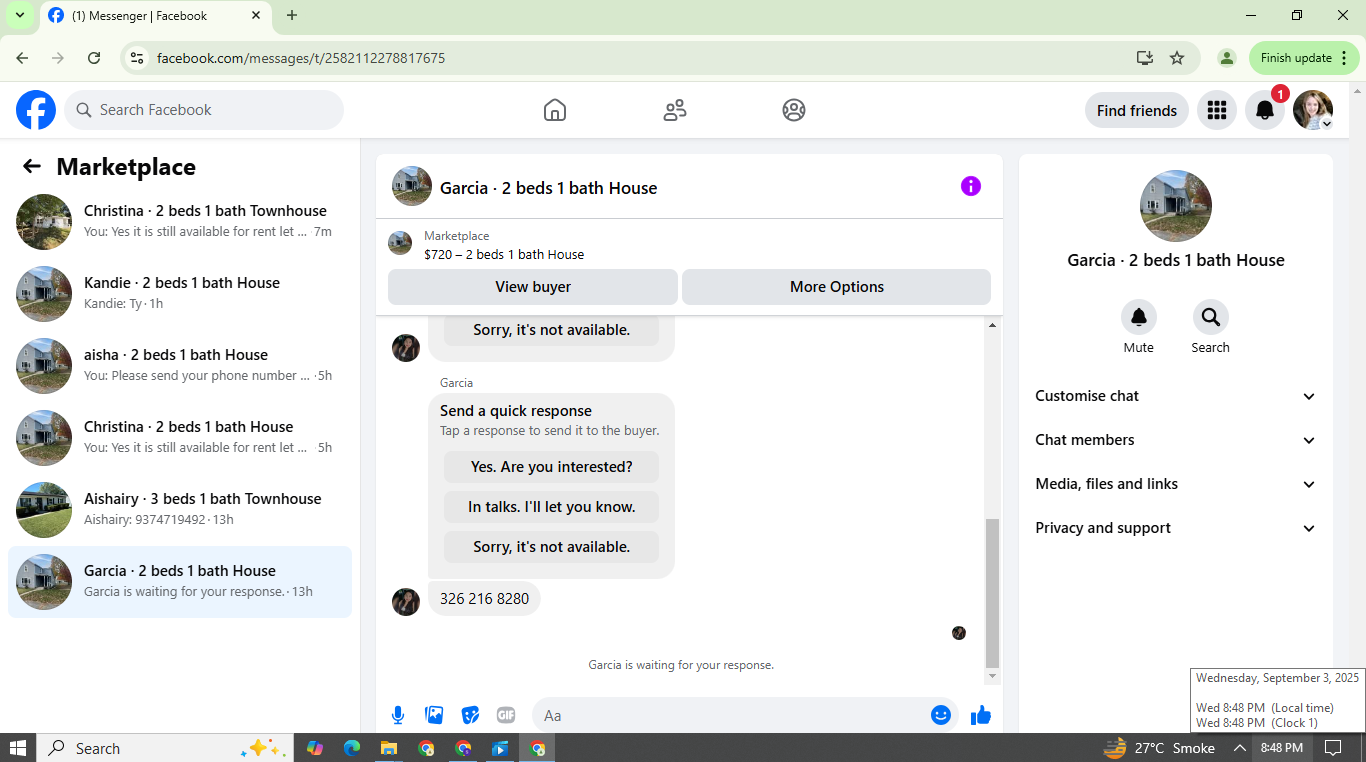Open the Groups icon in the top navigation
Image resolution: width=1366 pixels, height=762 pixels.
(x=794, y=110)
